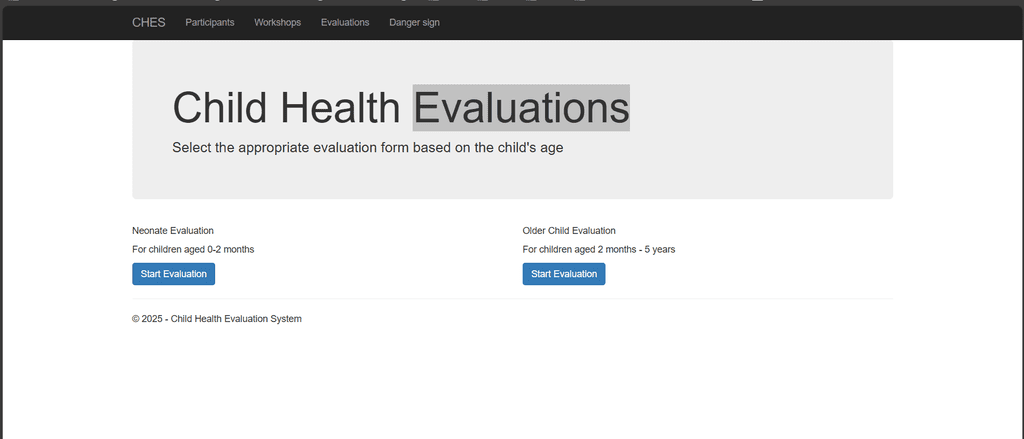Click the highlighted word Evaluations in heading
The height and width of the screenshot is (439, 1024).
click(521, 108)
